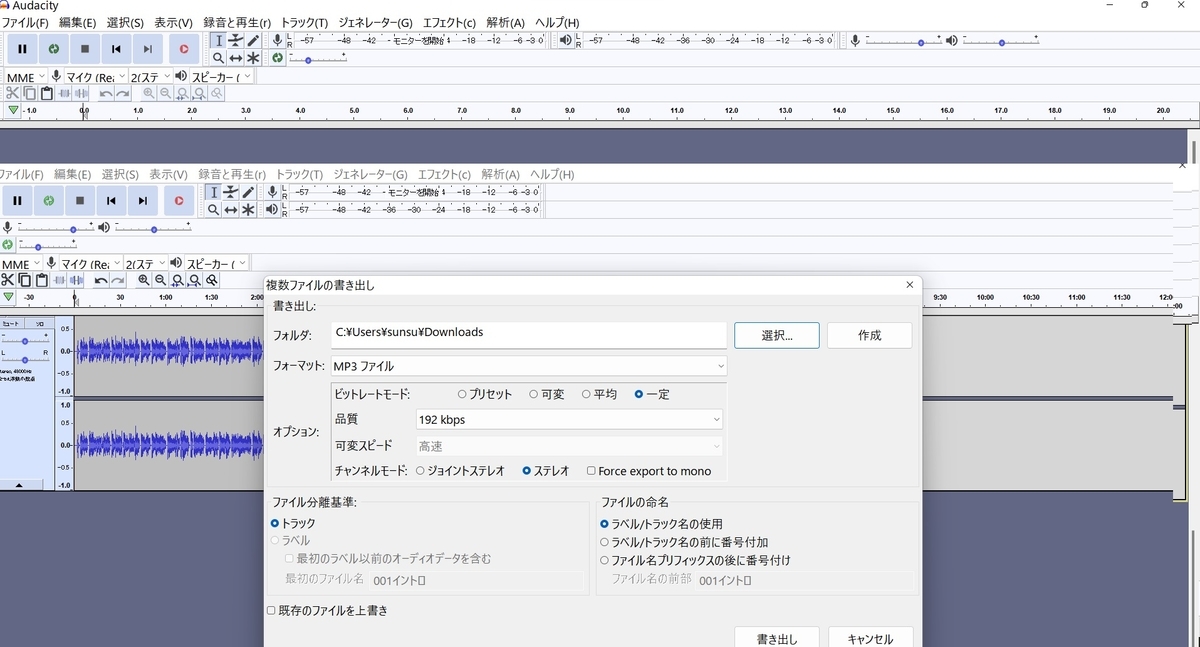The height and width of the screenshot is (647, 1200).
Task: Click the キャンセル button
Action: pyautogui.click(x=870, y=638)
